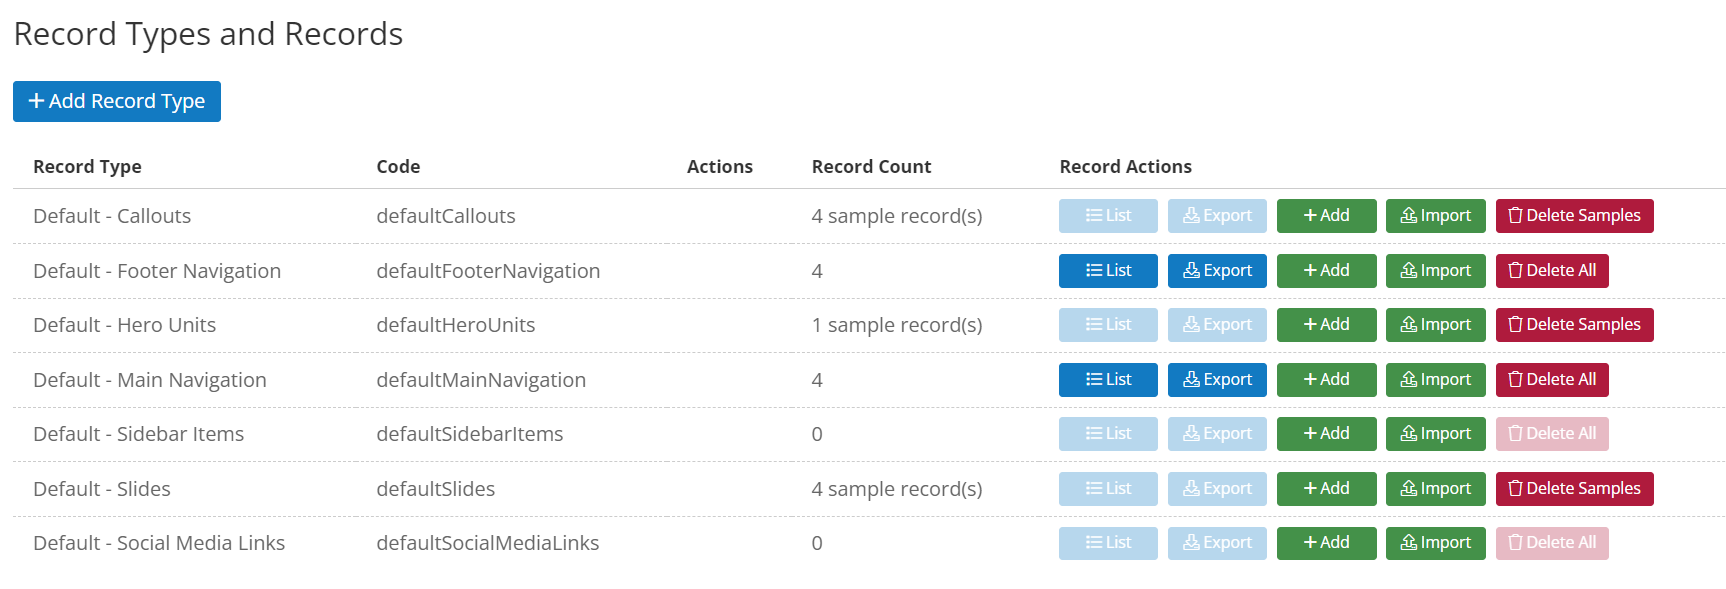
Task: Import records into Default - Slides
Action: click(x=1435, y=488)
